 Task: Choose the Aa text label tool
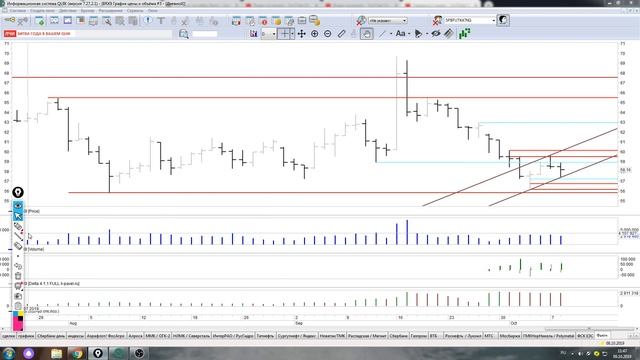click(x=400, y=33)
